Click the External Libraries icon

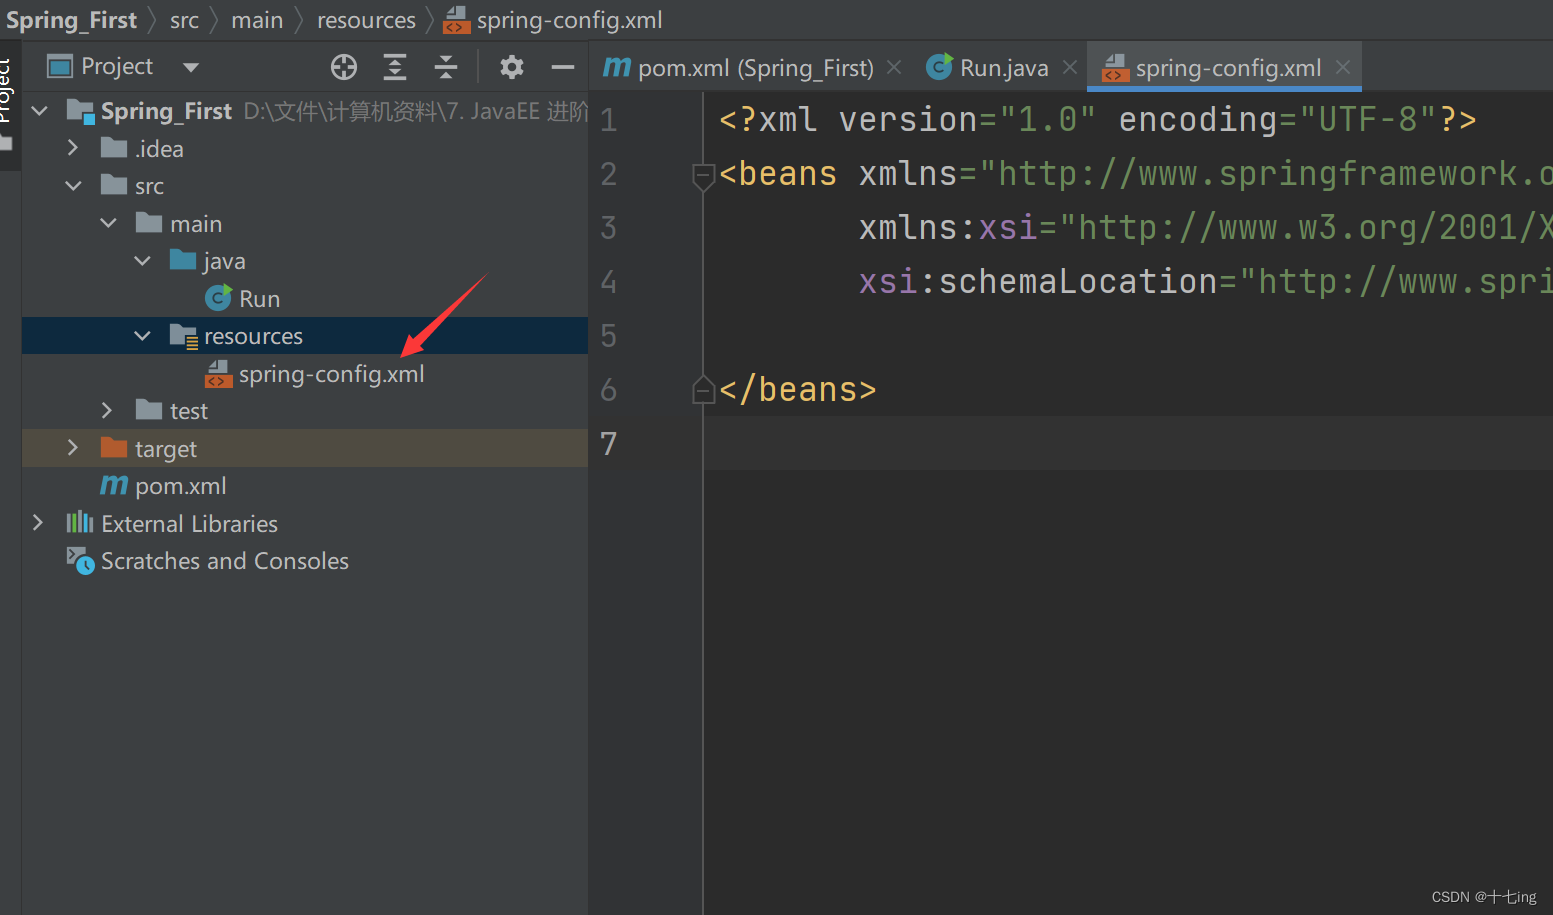80,523
